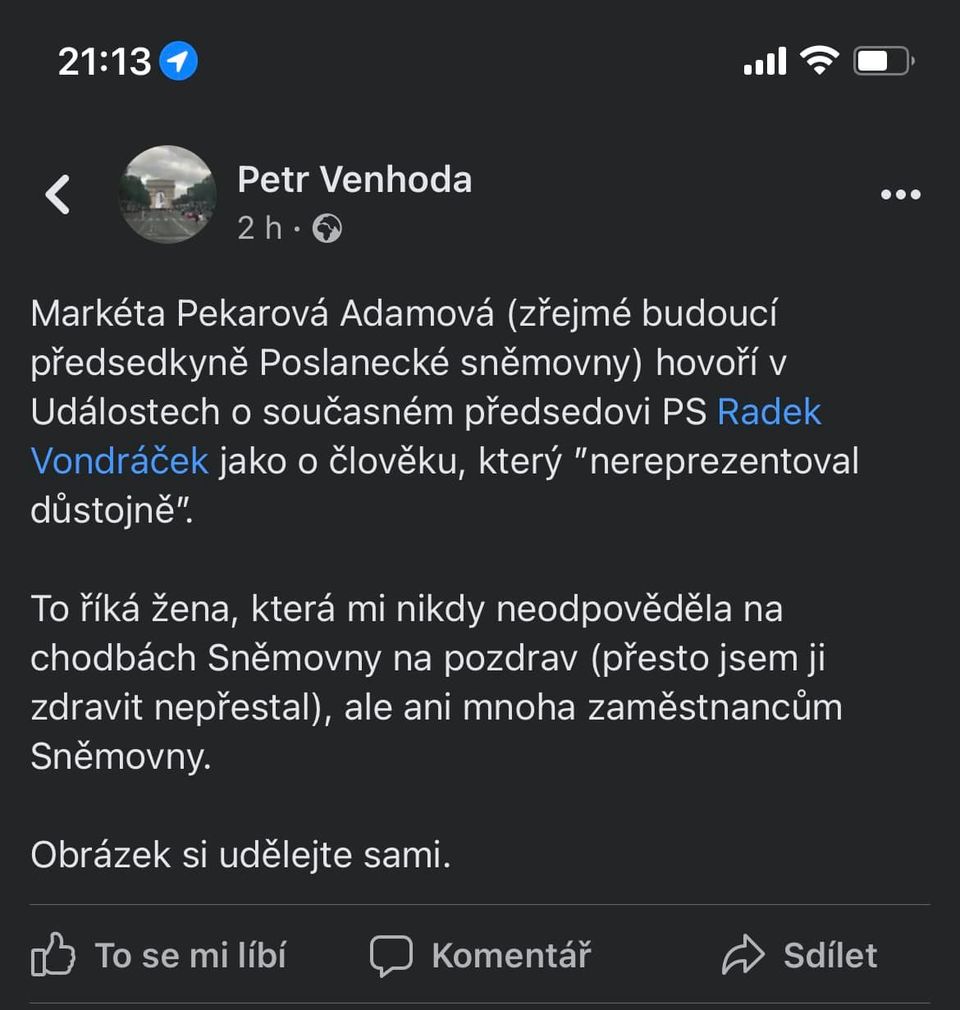960x1010 pixels.
Task: Open the Radek Vondráček profile link
Action: (x=769, y=412)
